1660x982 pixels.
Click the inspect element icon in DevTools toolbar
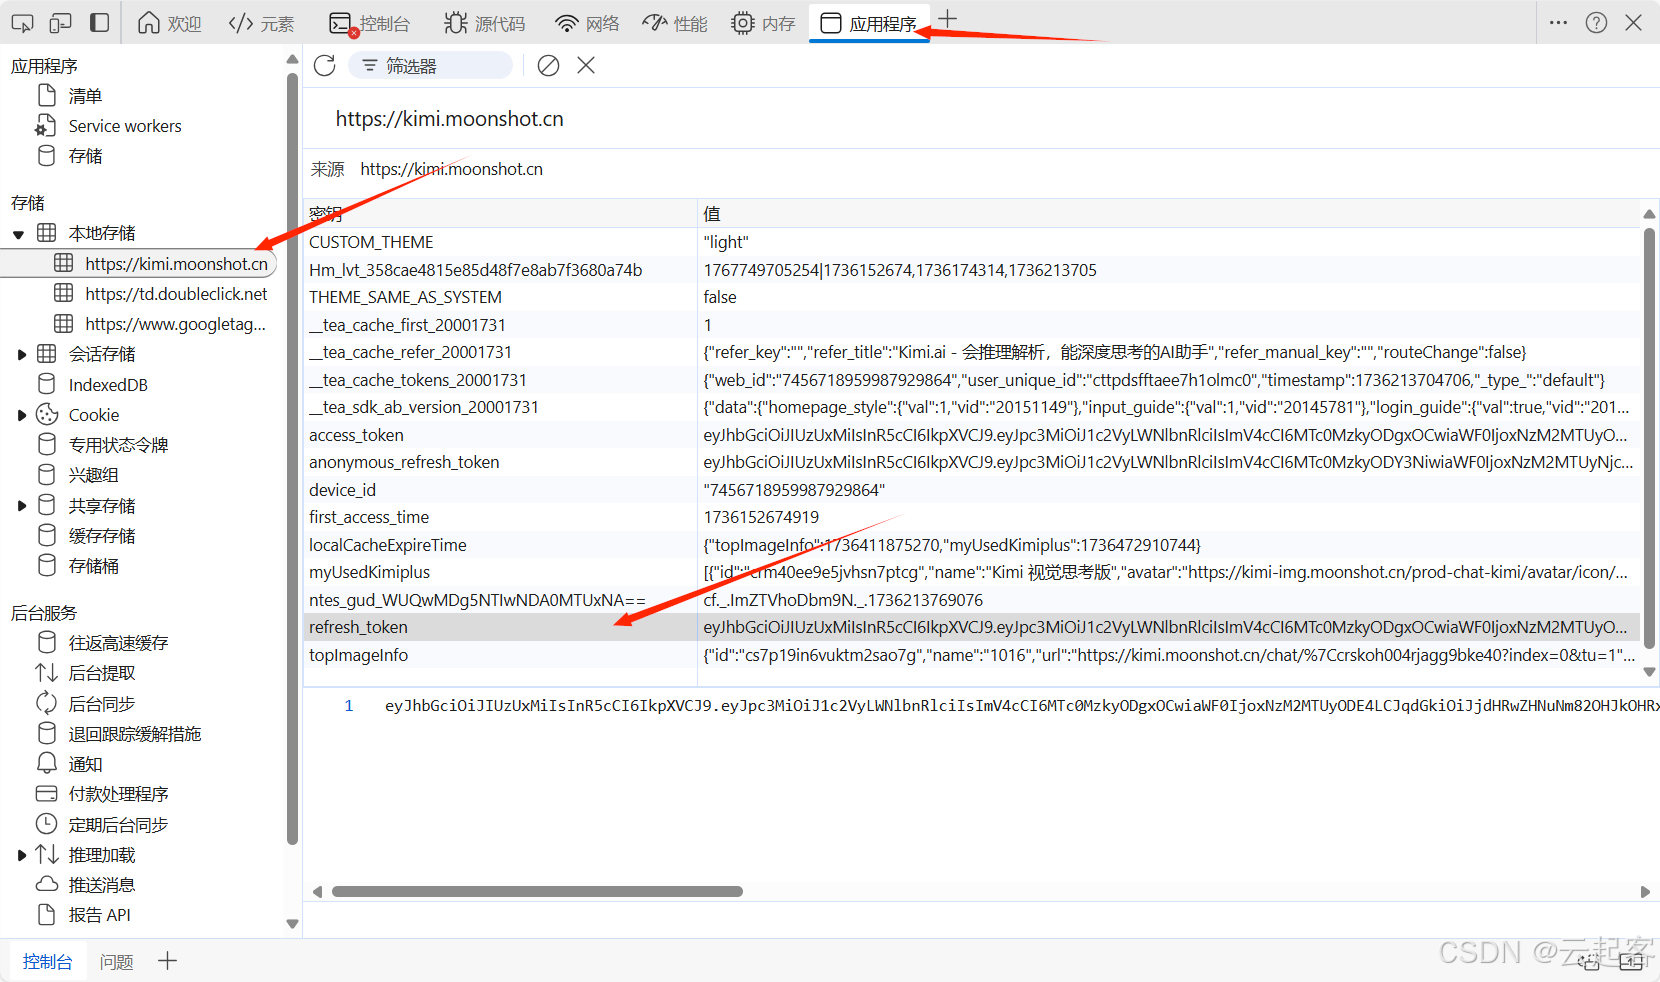[22, 23]
